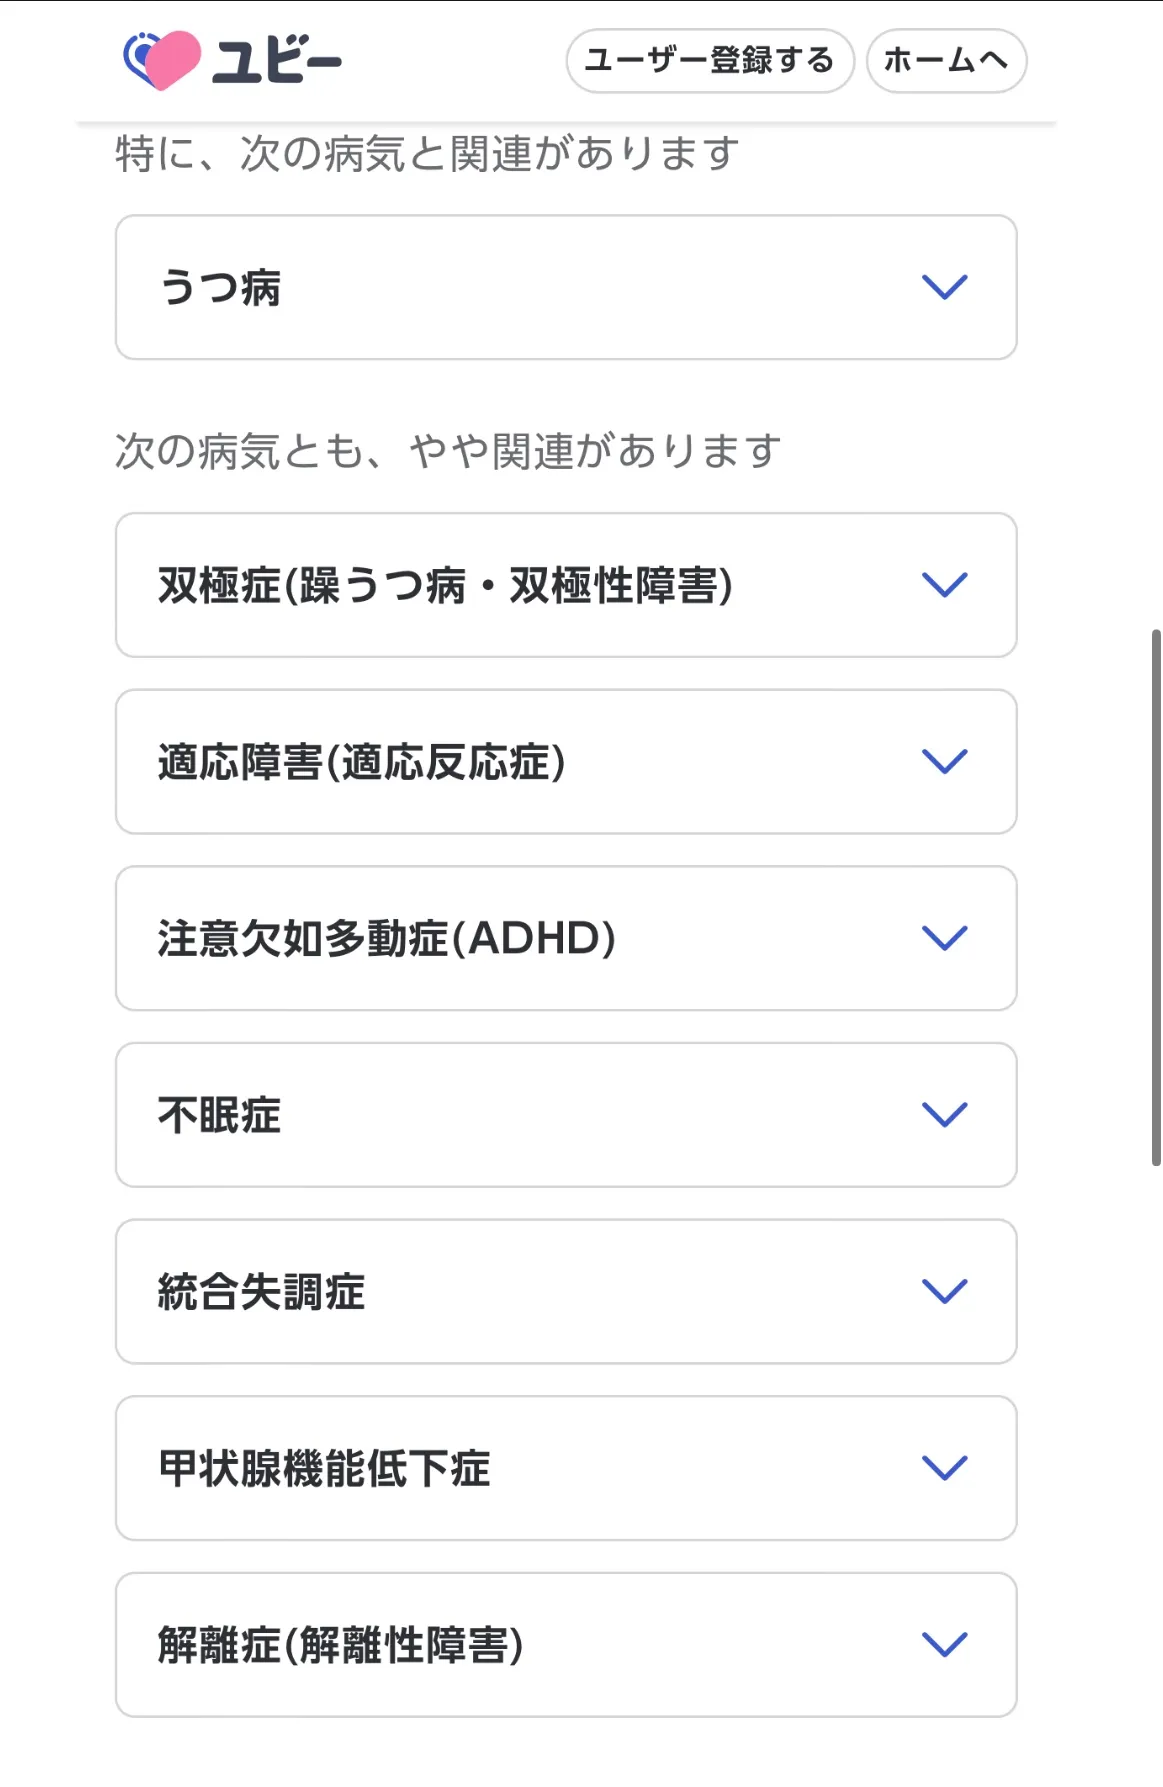This screenshot has width=1163, height=1787.
Task: Click the 統合失調症 down arrow icon
Action: pos(944,1291)
